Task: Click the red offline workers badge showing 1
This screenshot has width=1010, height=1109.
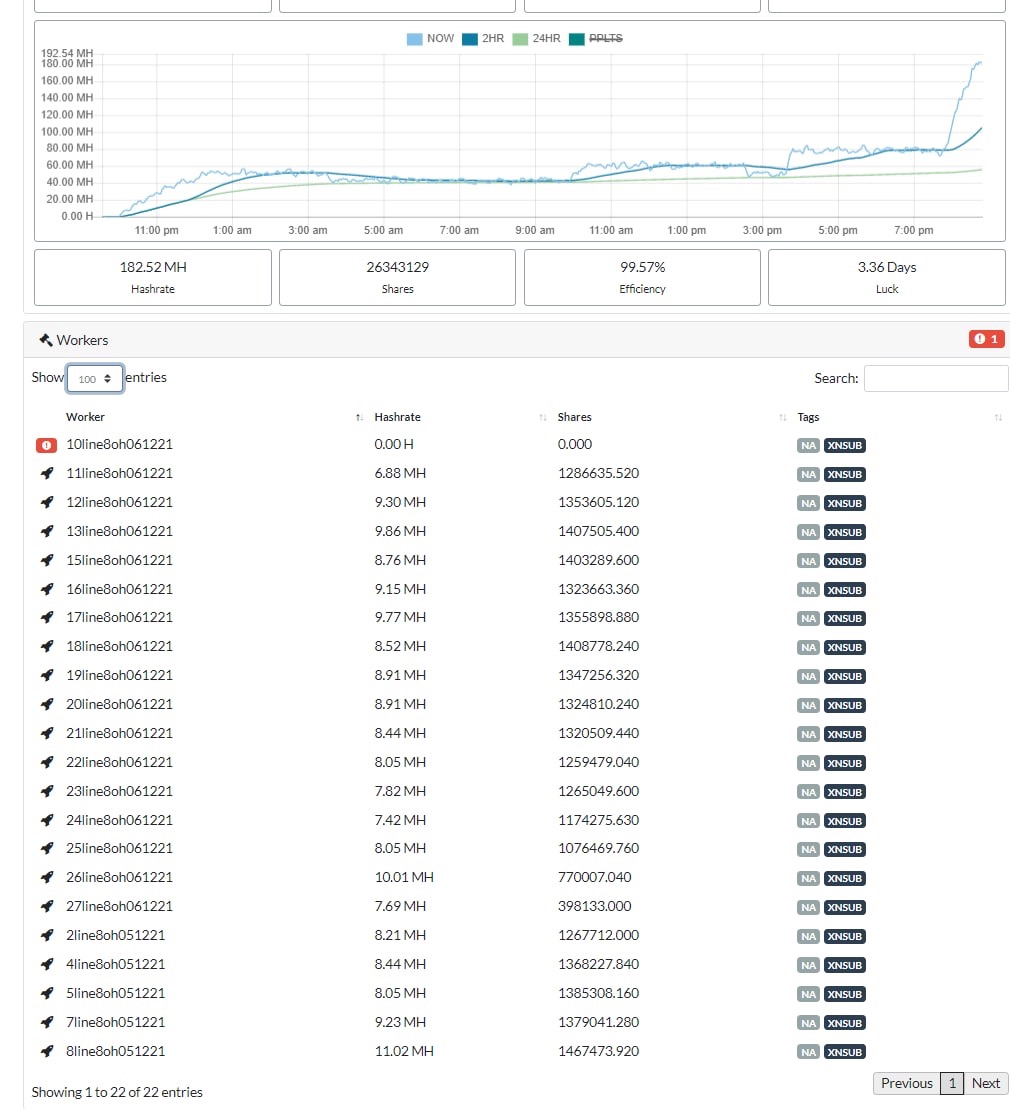Action: 986,339
